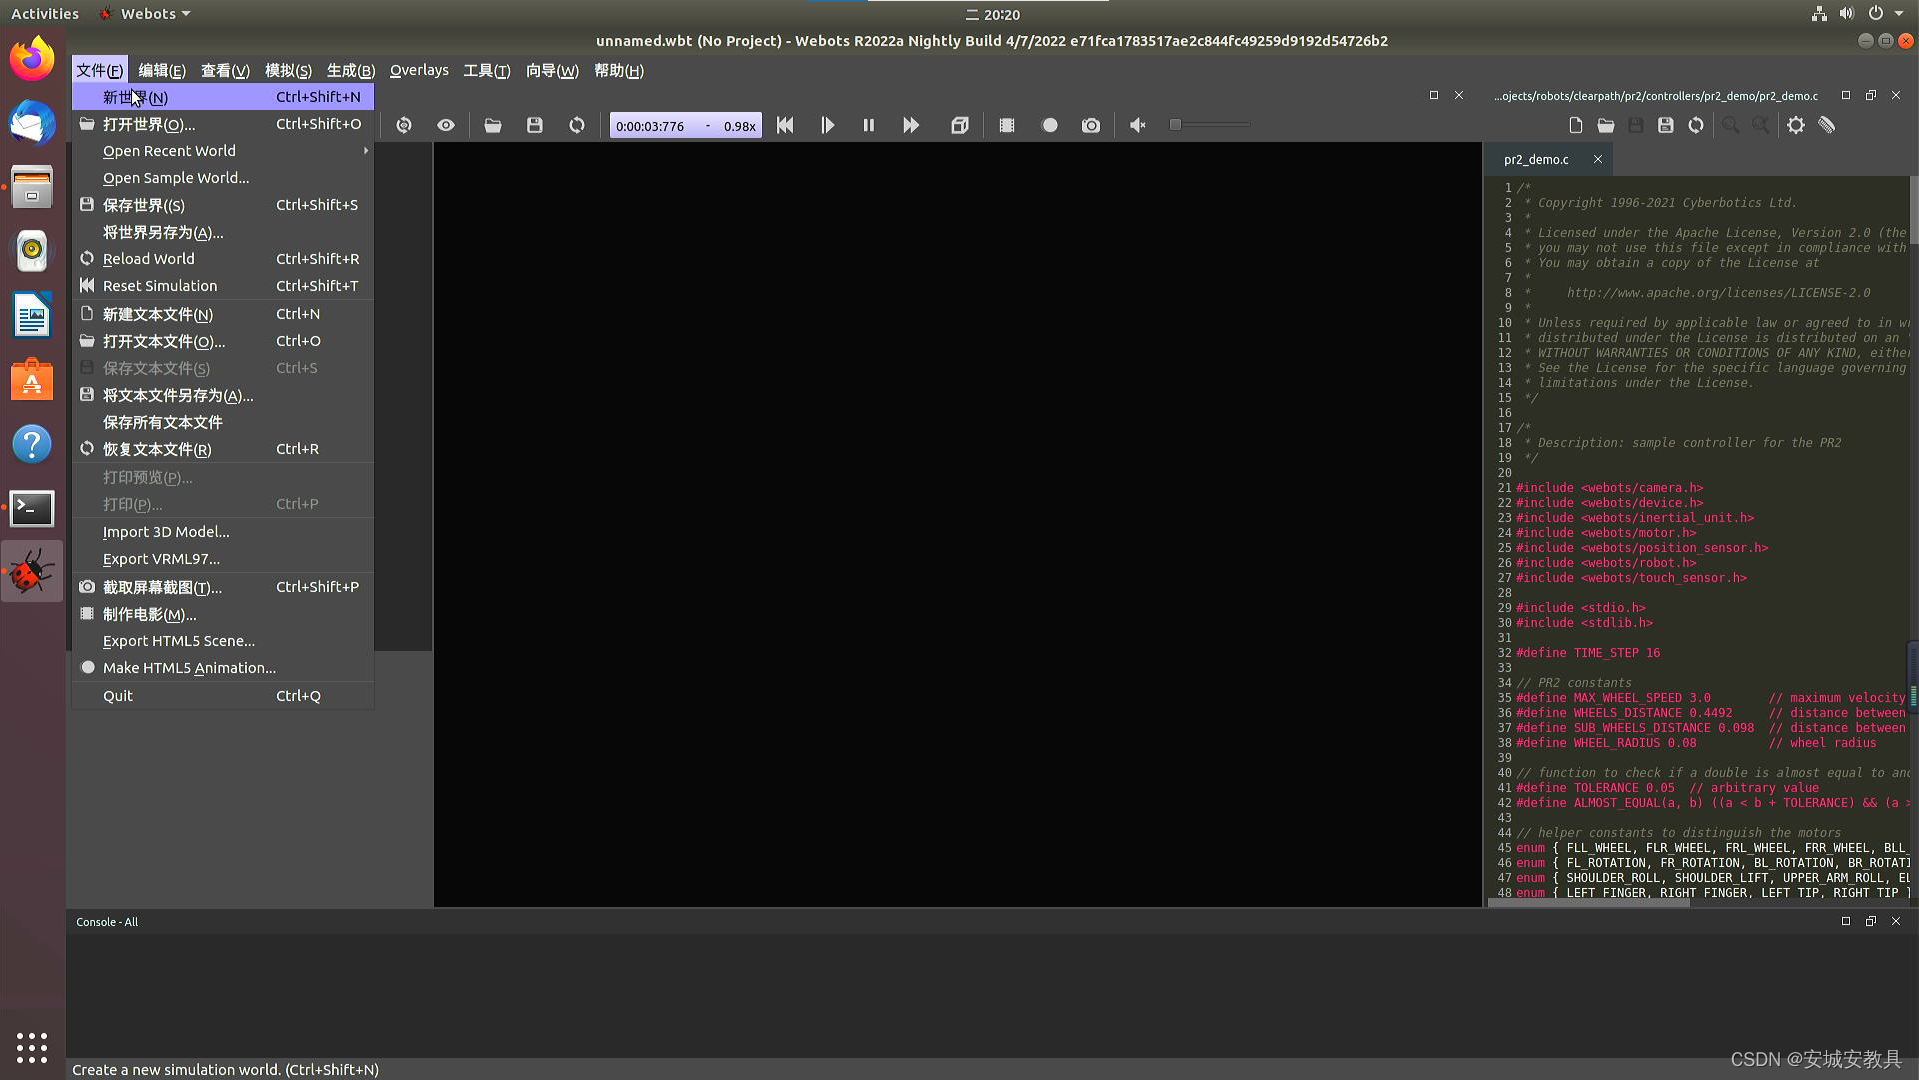Click the make movie film icon

(x=1007, y=125)
